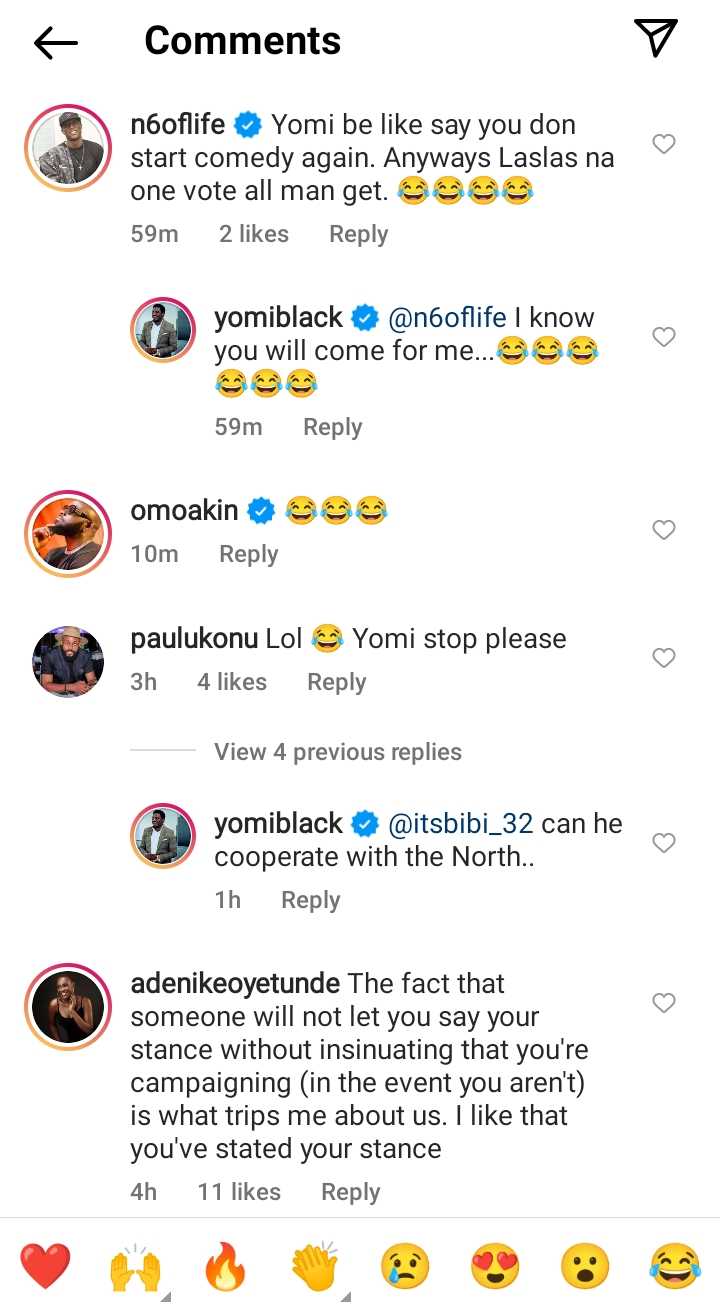This screenshot has height=1313, width=720.
Task: Like paulukonu's comment with the heart
Action: coord(664,658)
